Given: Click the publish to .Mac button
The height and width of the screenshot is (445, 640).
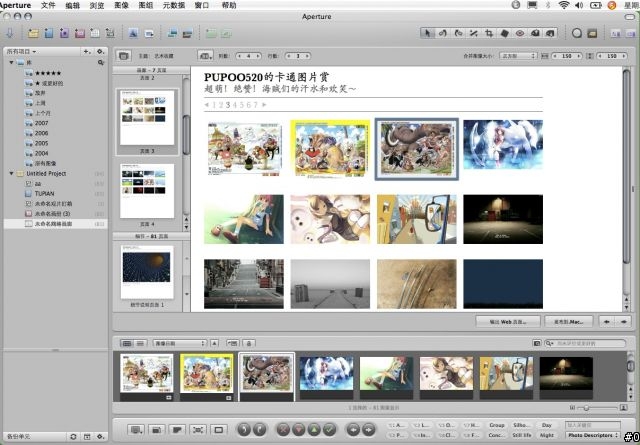Looking at the screenshot, I should pyautogui.click(x=569, y=322).
